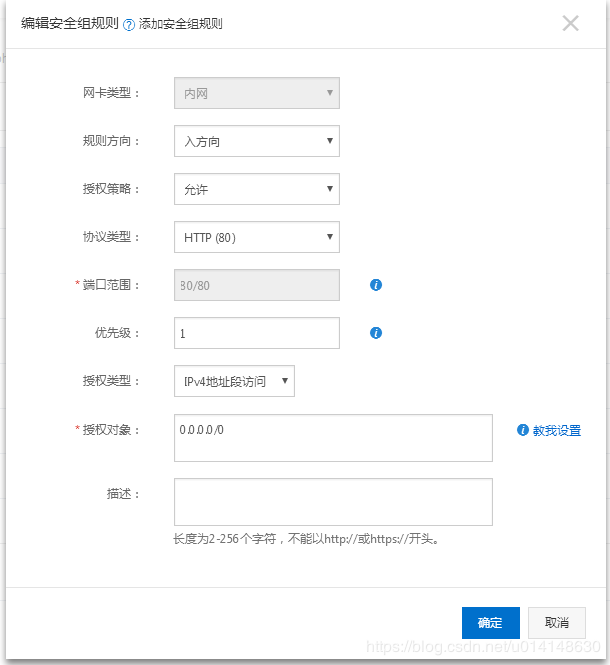Image resolution: width=610 pixels, height=665 pixels.
Task: Expand the 规则方向 dropdown showing 入方向
Action: point(256,141)
